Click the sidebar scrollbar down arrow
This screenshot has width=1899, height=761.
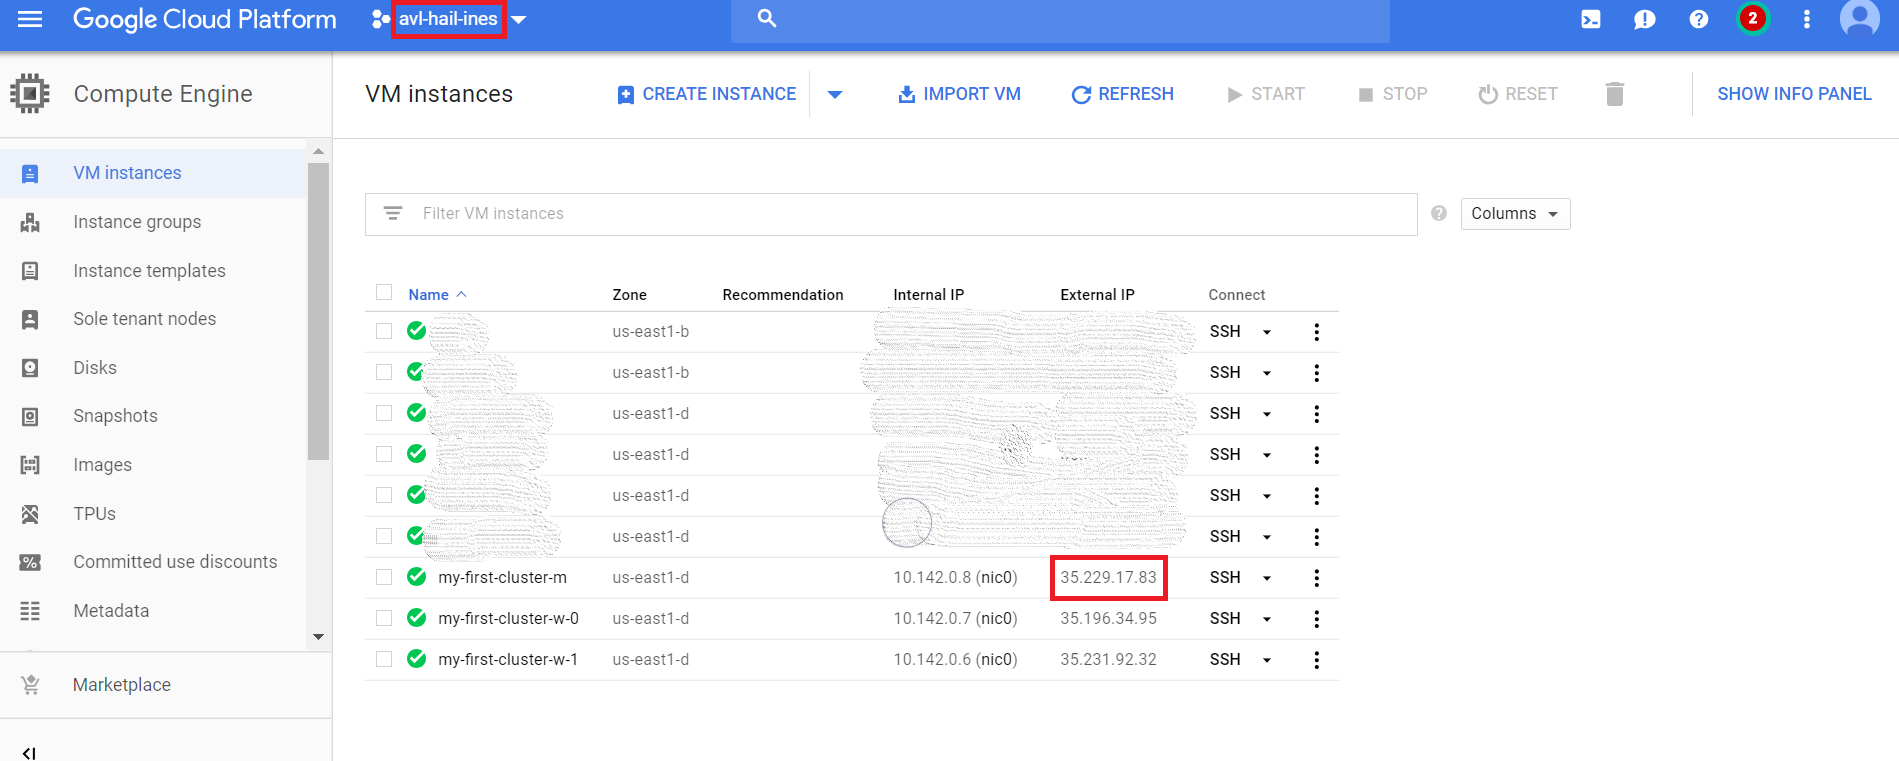(318, 637)
